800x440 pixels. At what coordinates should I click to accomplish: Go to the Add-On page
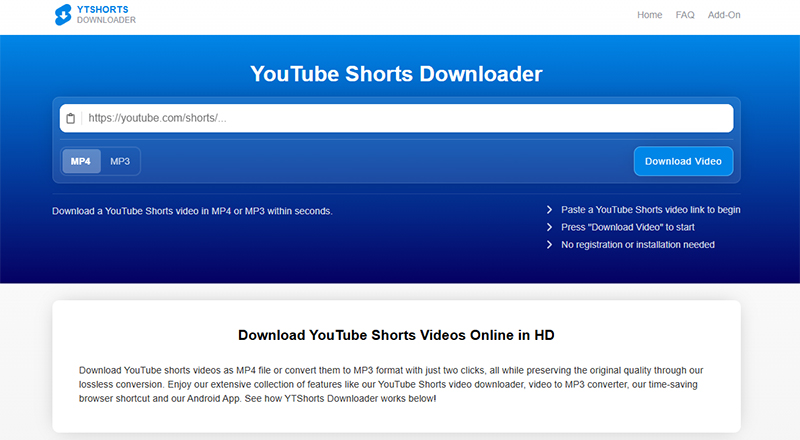724,15
